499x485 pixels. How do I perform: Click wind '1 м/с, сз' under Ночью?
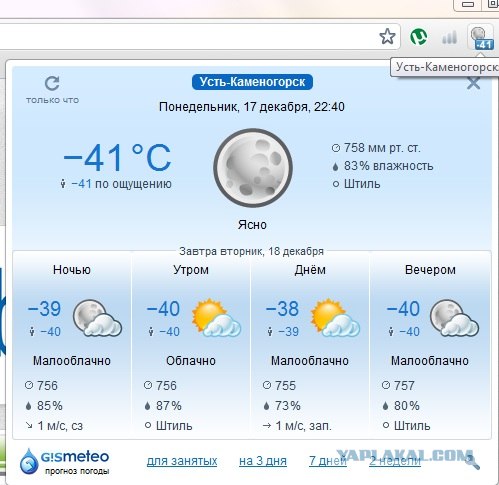60,426
